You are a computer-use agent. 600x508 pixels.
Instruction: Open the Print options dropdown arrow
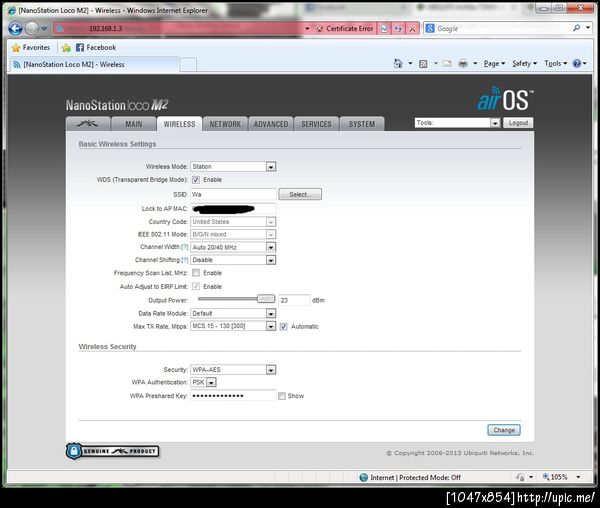[x=475, y=64]
